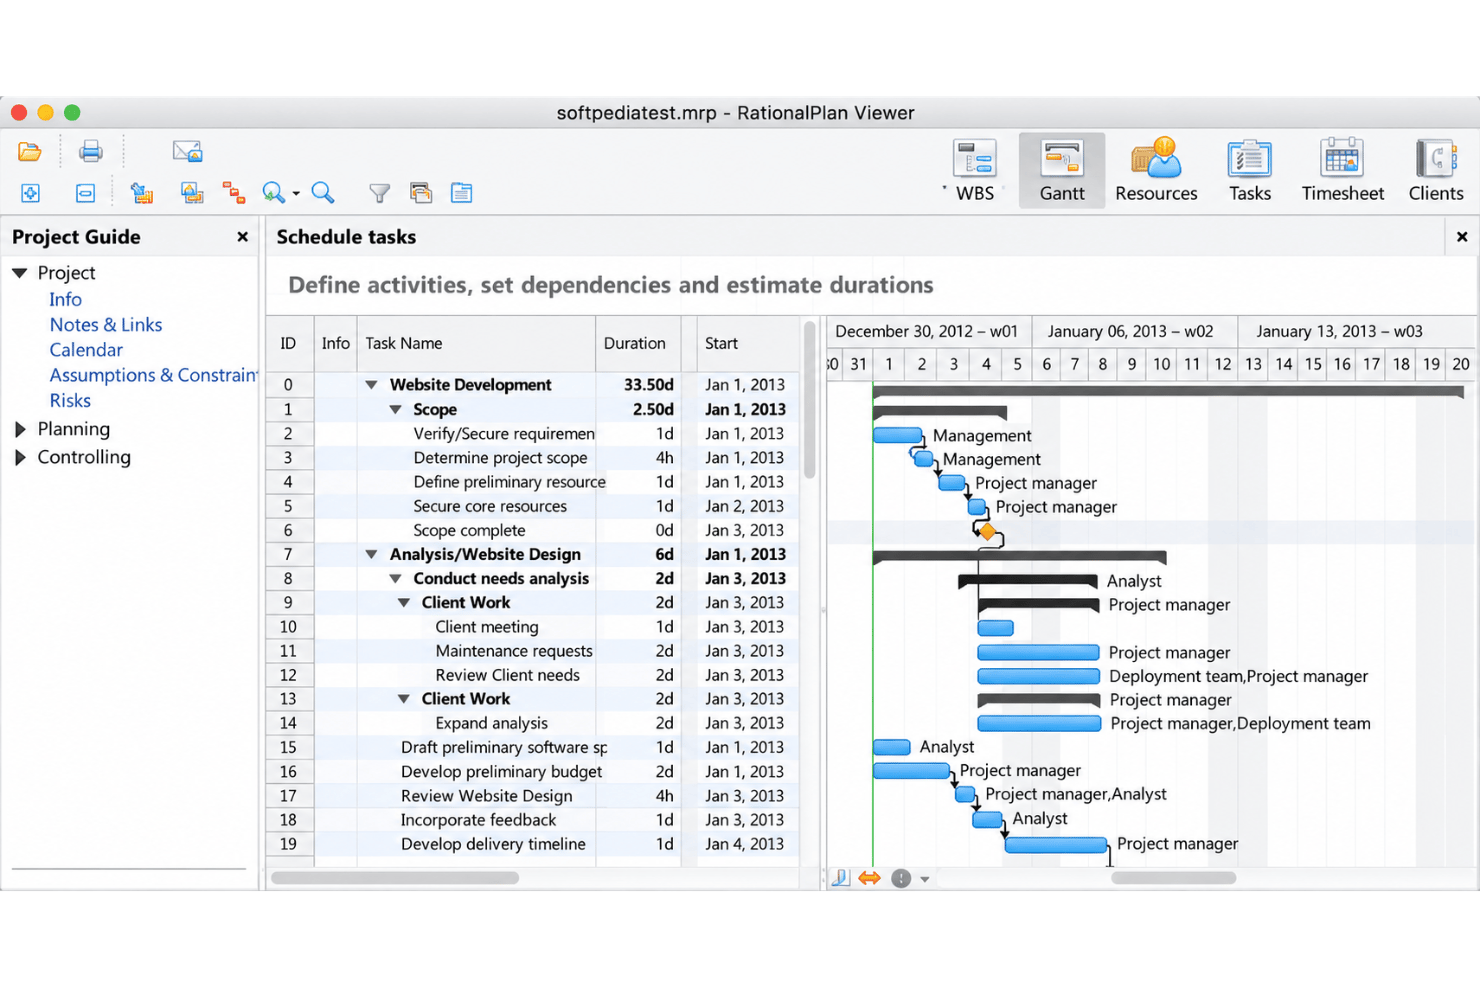Open Assumptions & Constraints link
Viewport: 1480px width, 987px height.
click(153, 375)
